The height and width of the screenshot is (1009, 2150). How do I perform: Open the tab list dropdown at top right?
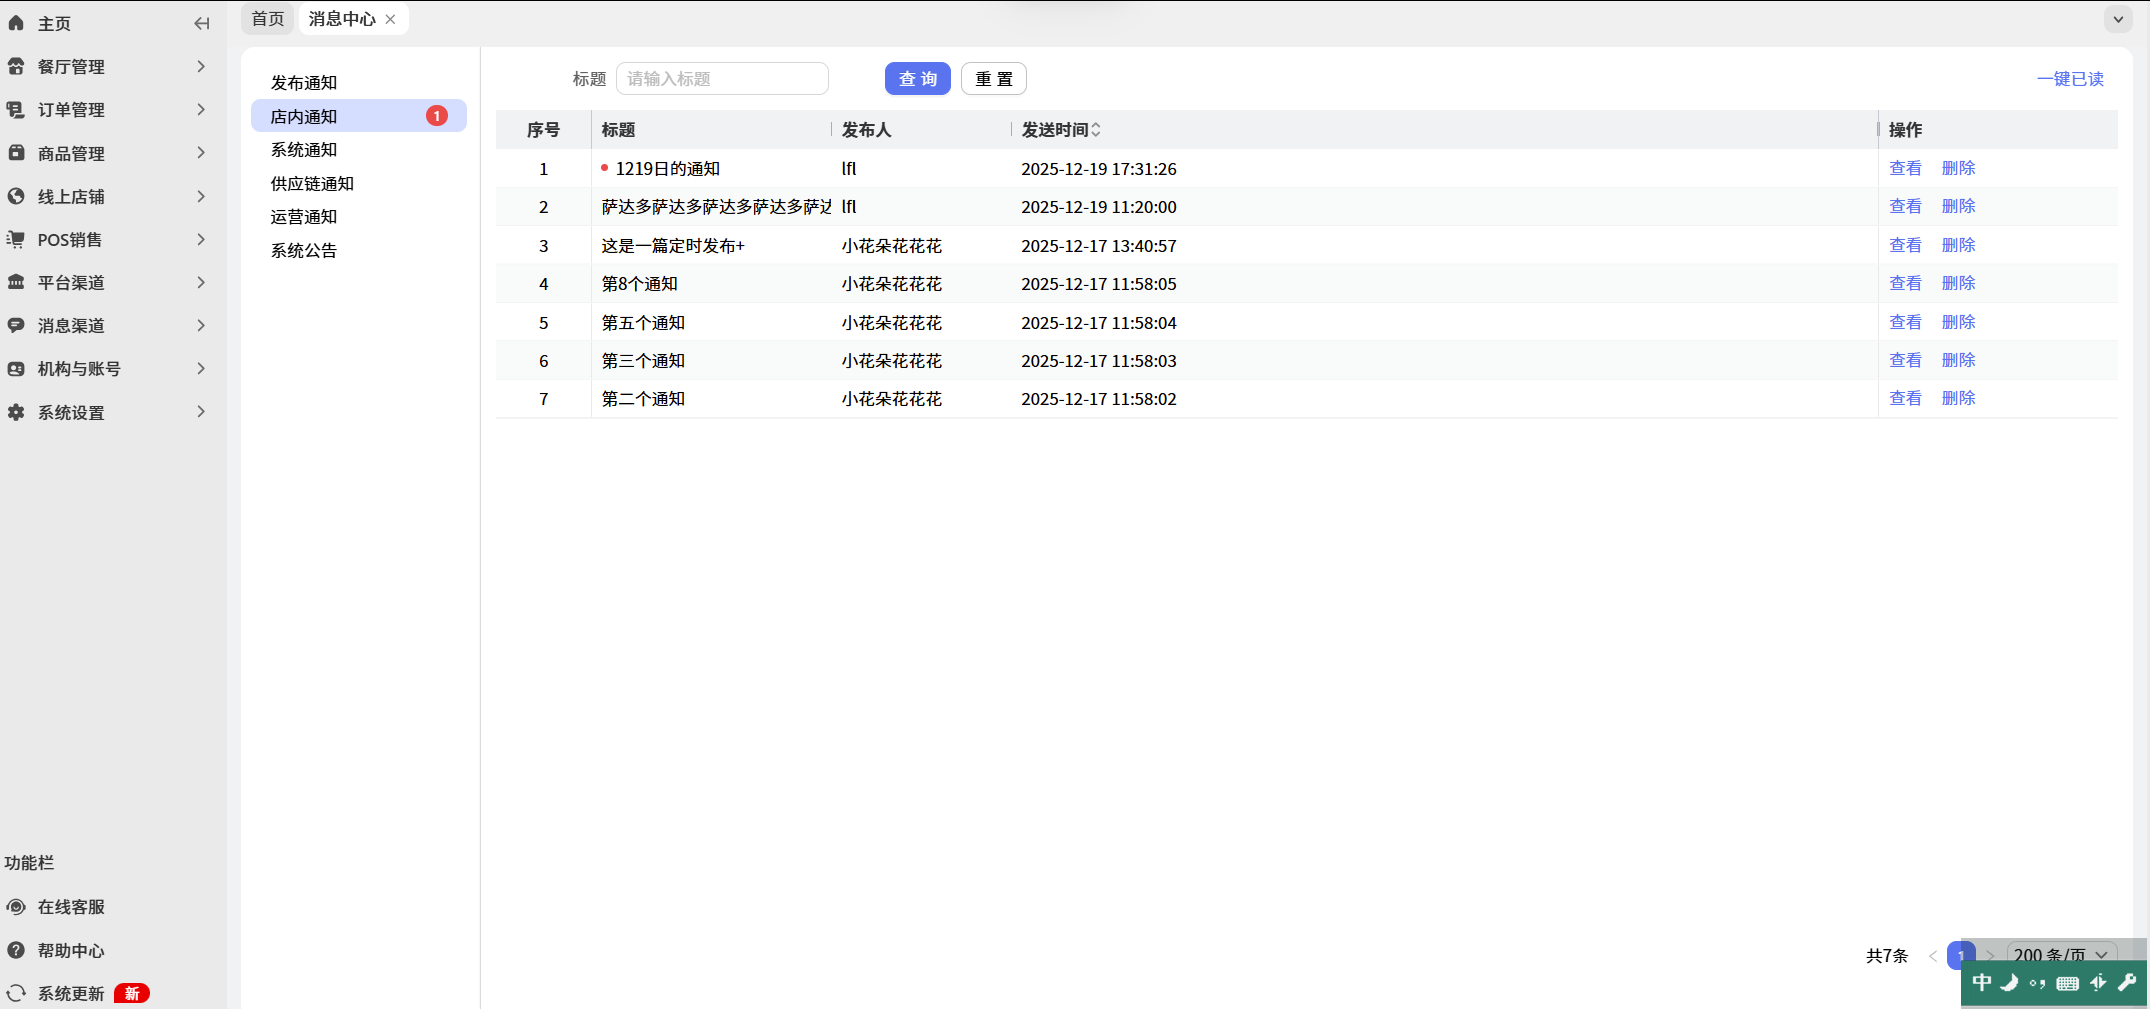pyautogui.click(x=2118, y=19)
